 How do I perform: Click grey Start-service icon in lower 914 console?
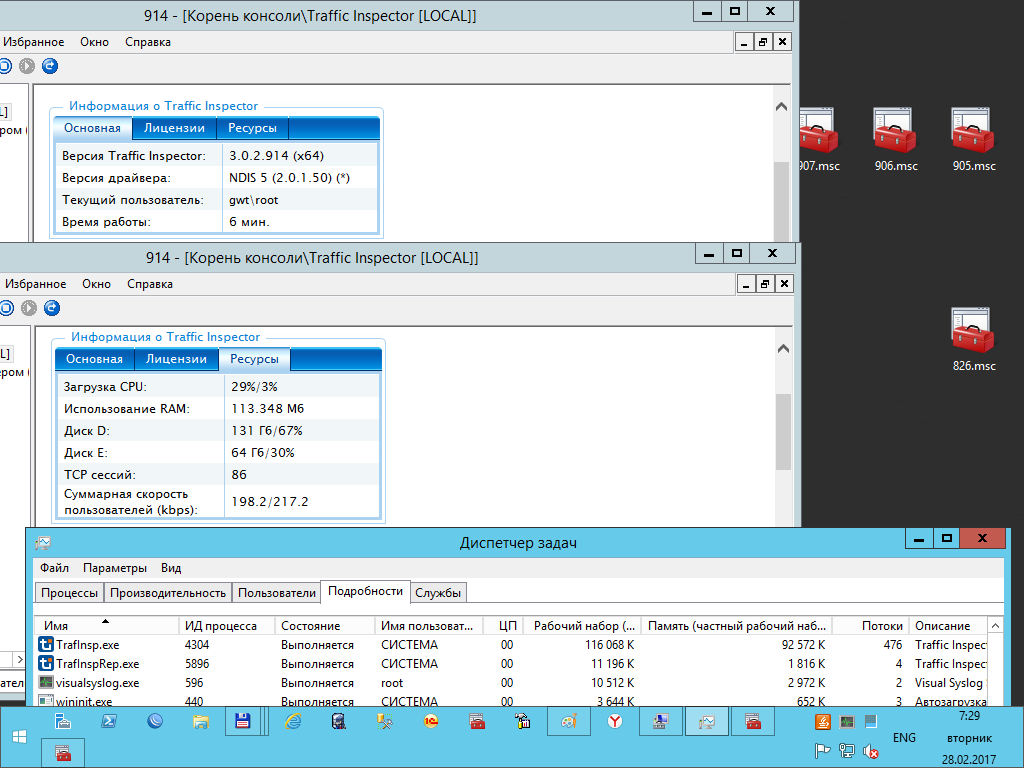29,308
